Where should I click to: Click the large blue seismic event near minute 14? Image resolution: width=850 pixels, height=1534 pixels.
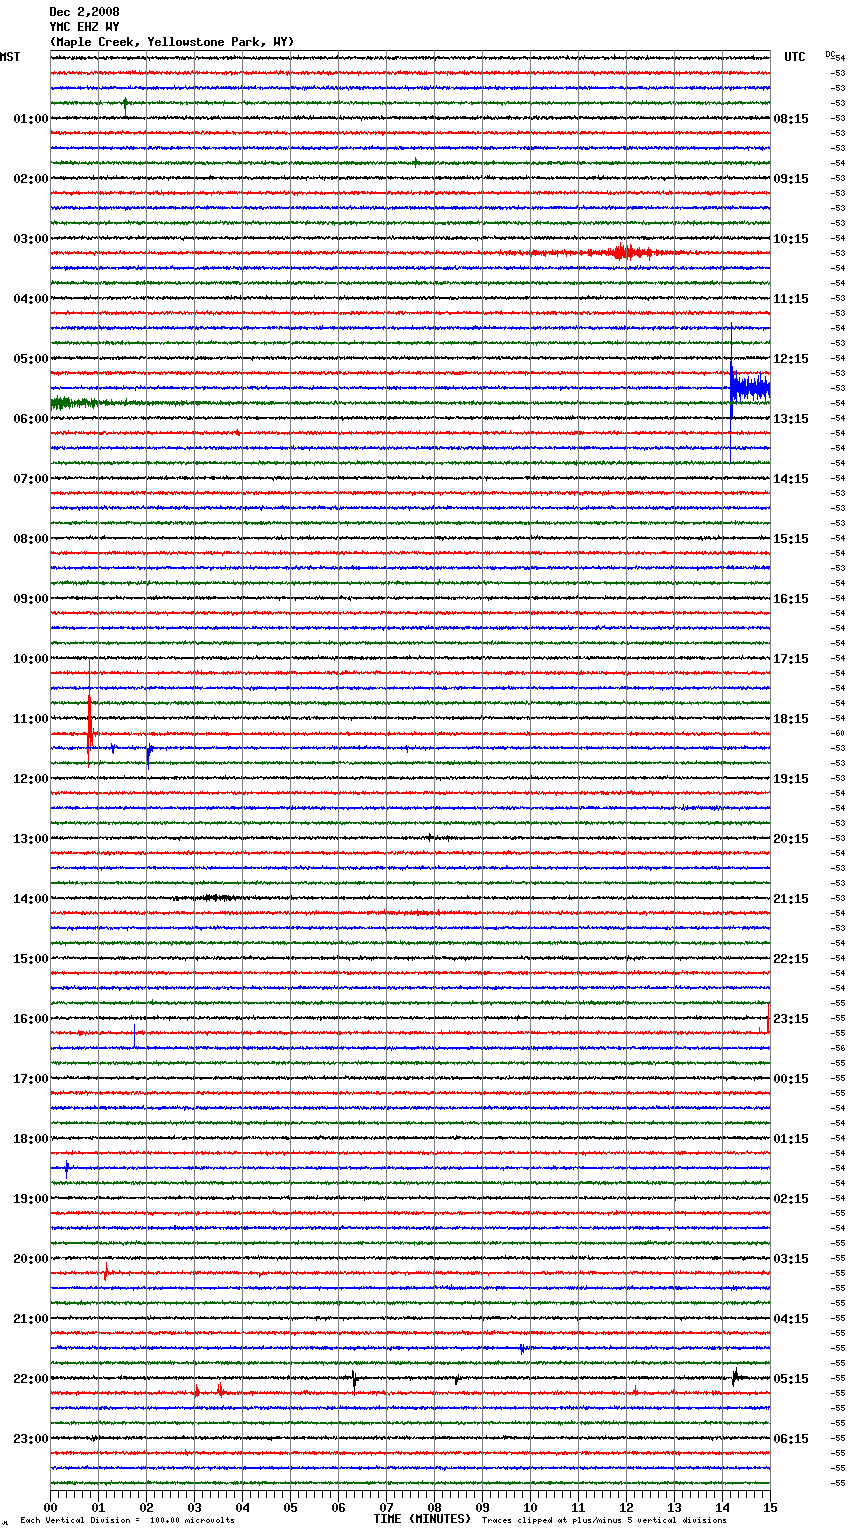coord(749,388)
